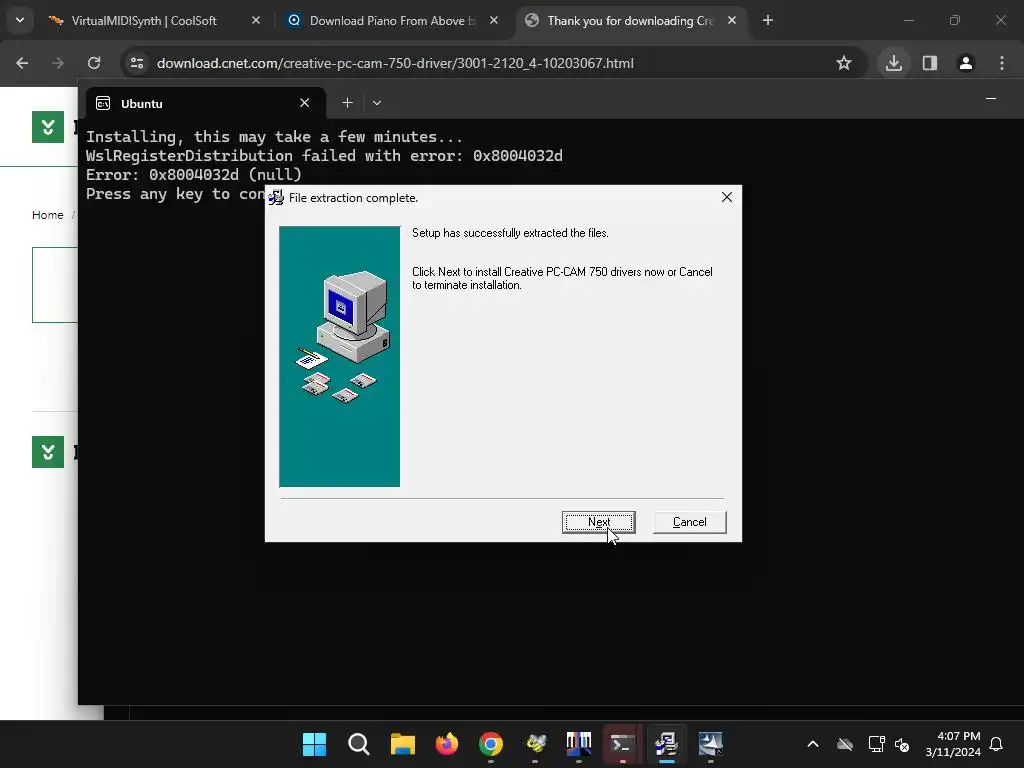Viewport: 1024px width, 768px height.
Task: Click the upper green CNET download logo
Action: (x=48, y=127)
